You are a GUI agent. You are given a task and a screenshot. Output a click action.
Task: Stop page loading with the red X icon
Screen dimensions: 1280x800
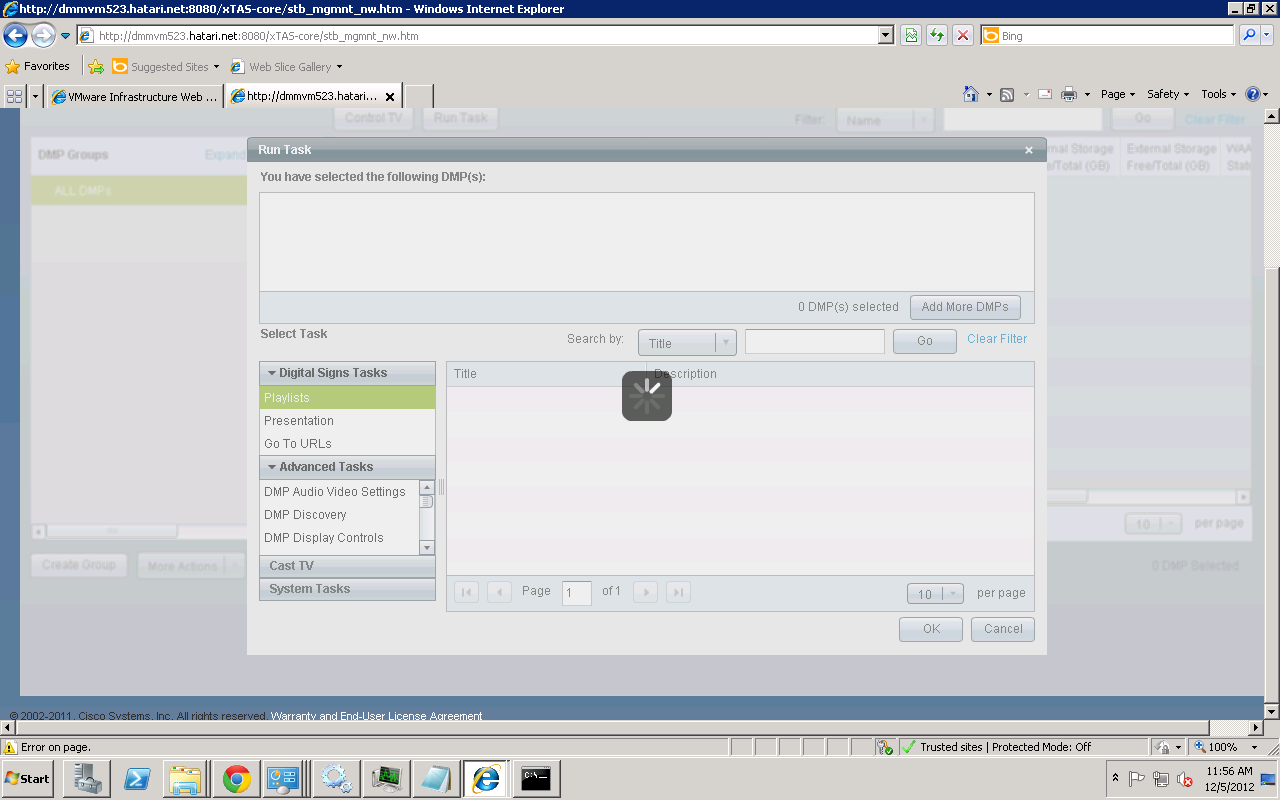click(x=963, y=36)
